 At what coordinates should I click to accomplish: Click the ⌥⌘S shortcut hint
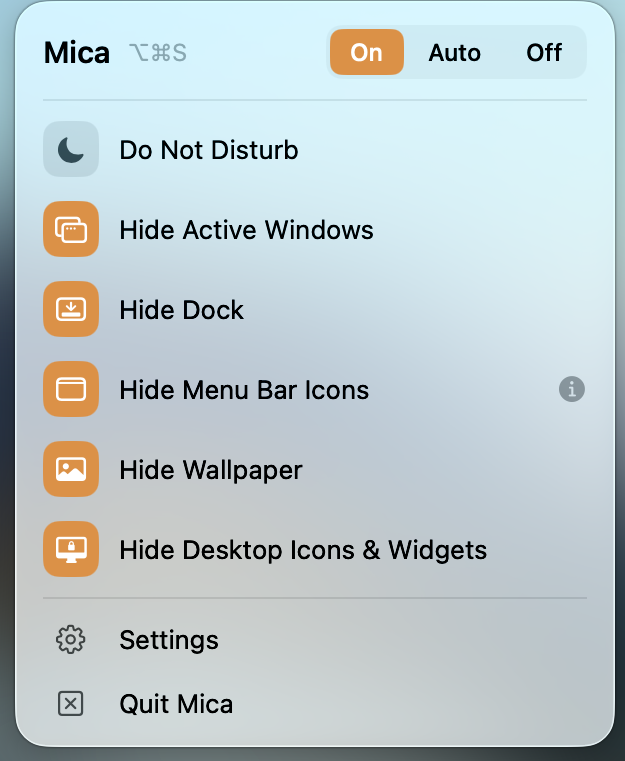click(158, 52)
